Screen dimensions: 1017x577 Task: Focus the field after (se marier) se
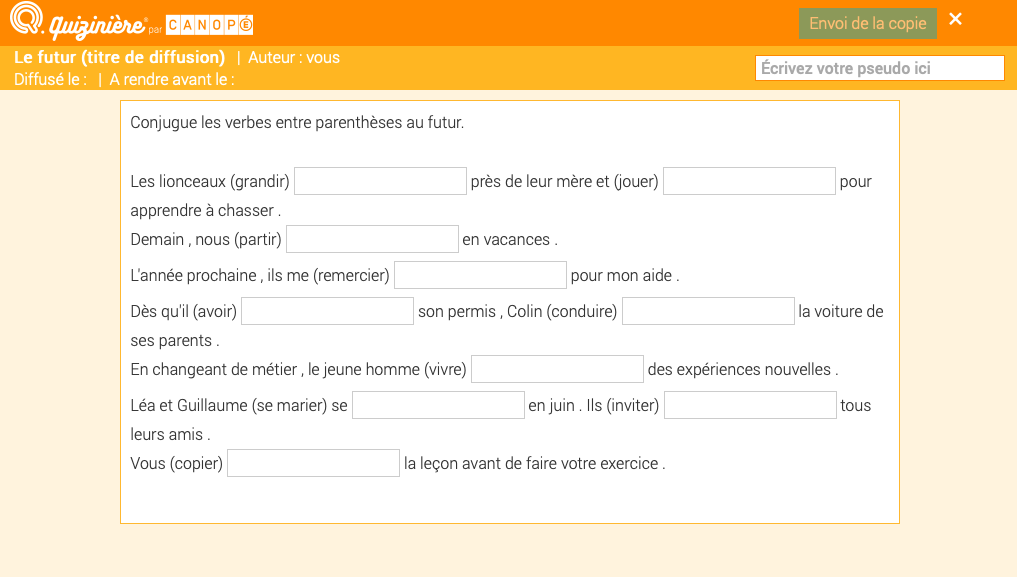click(x=438, y=405)
